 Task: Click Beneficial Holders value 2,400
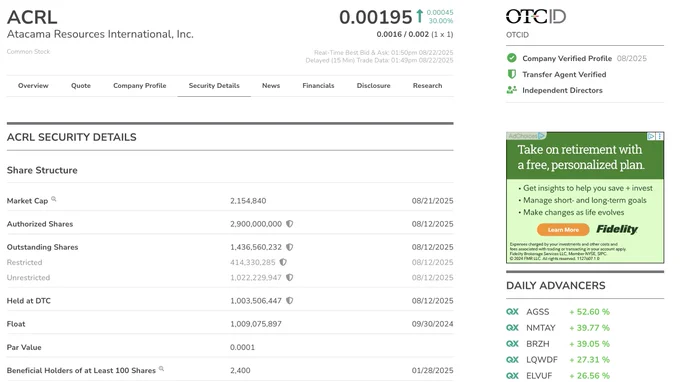point(240,370)
